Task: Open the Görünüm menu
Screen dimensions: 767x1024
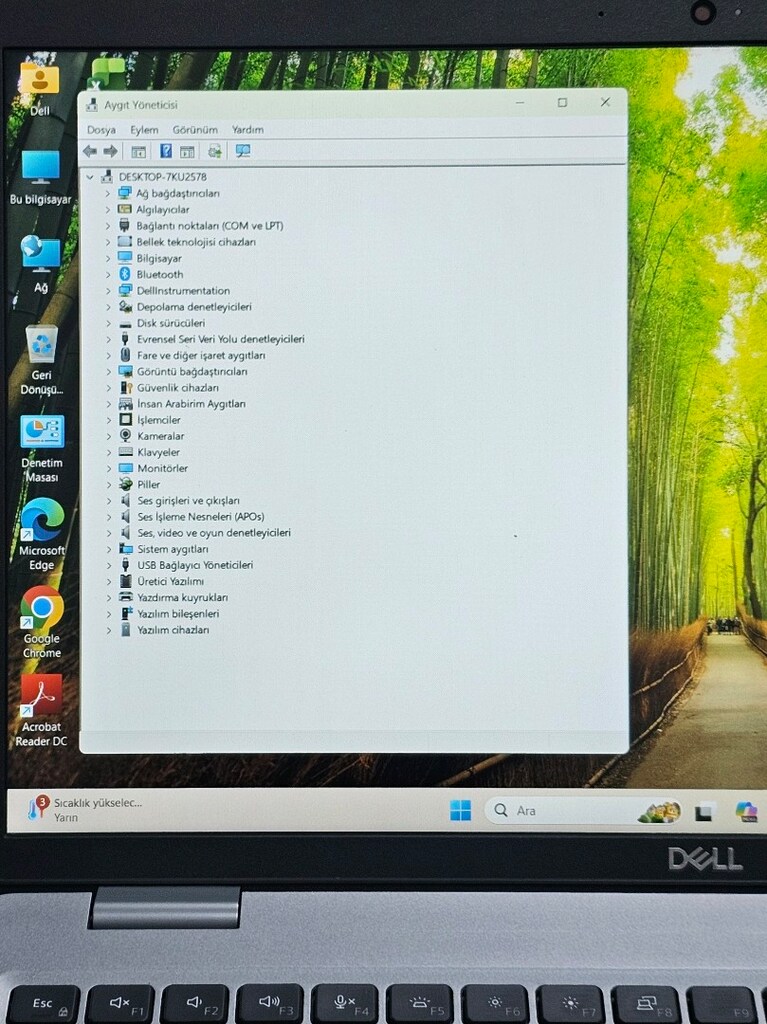Action: click(195, 130)
